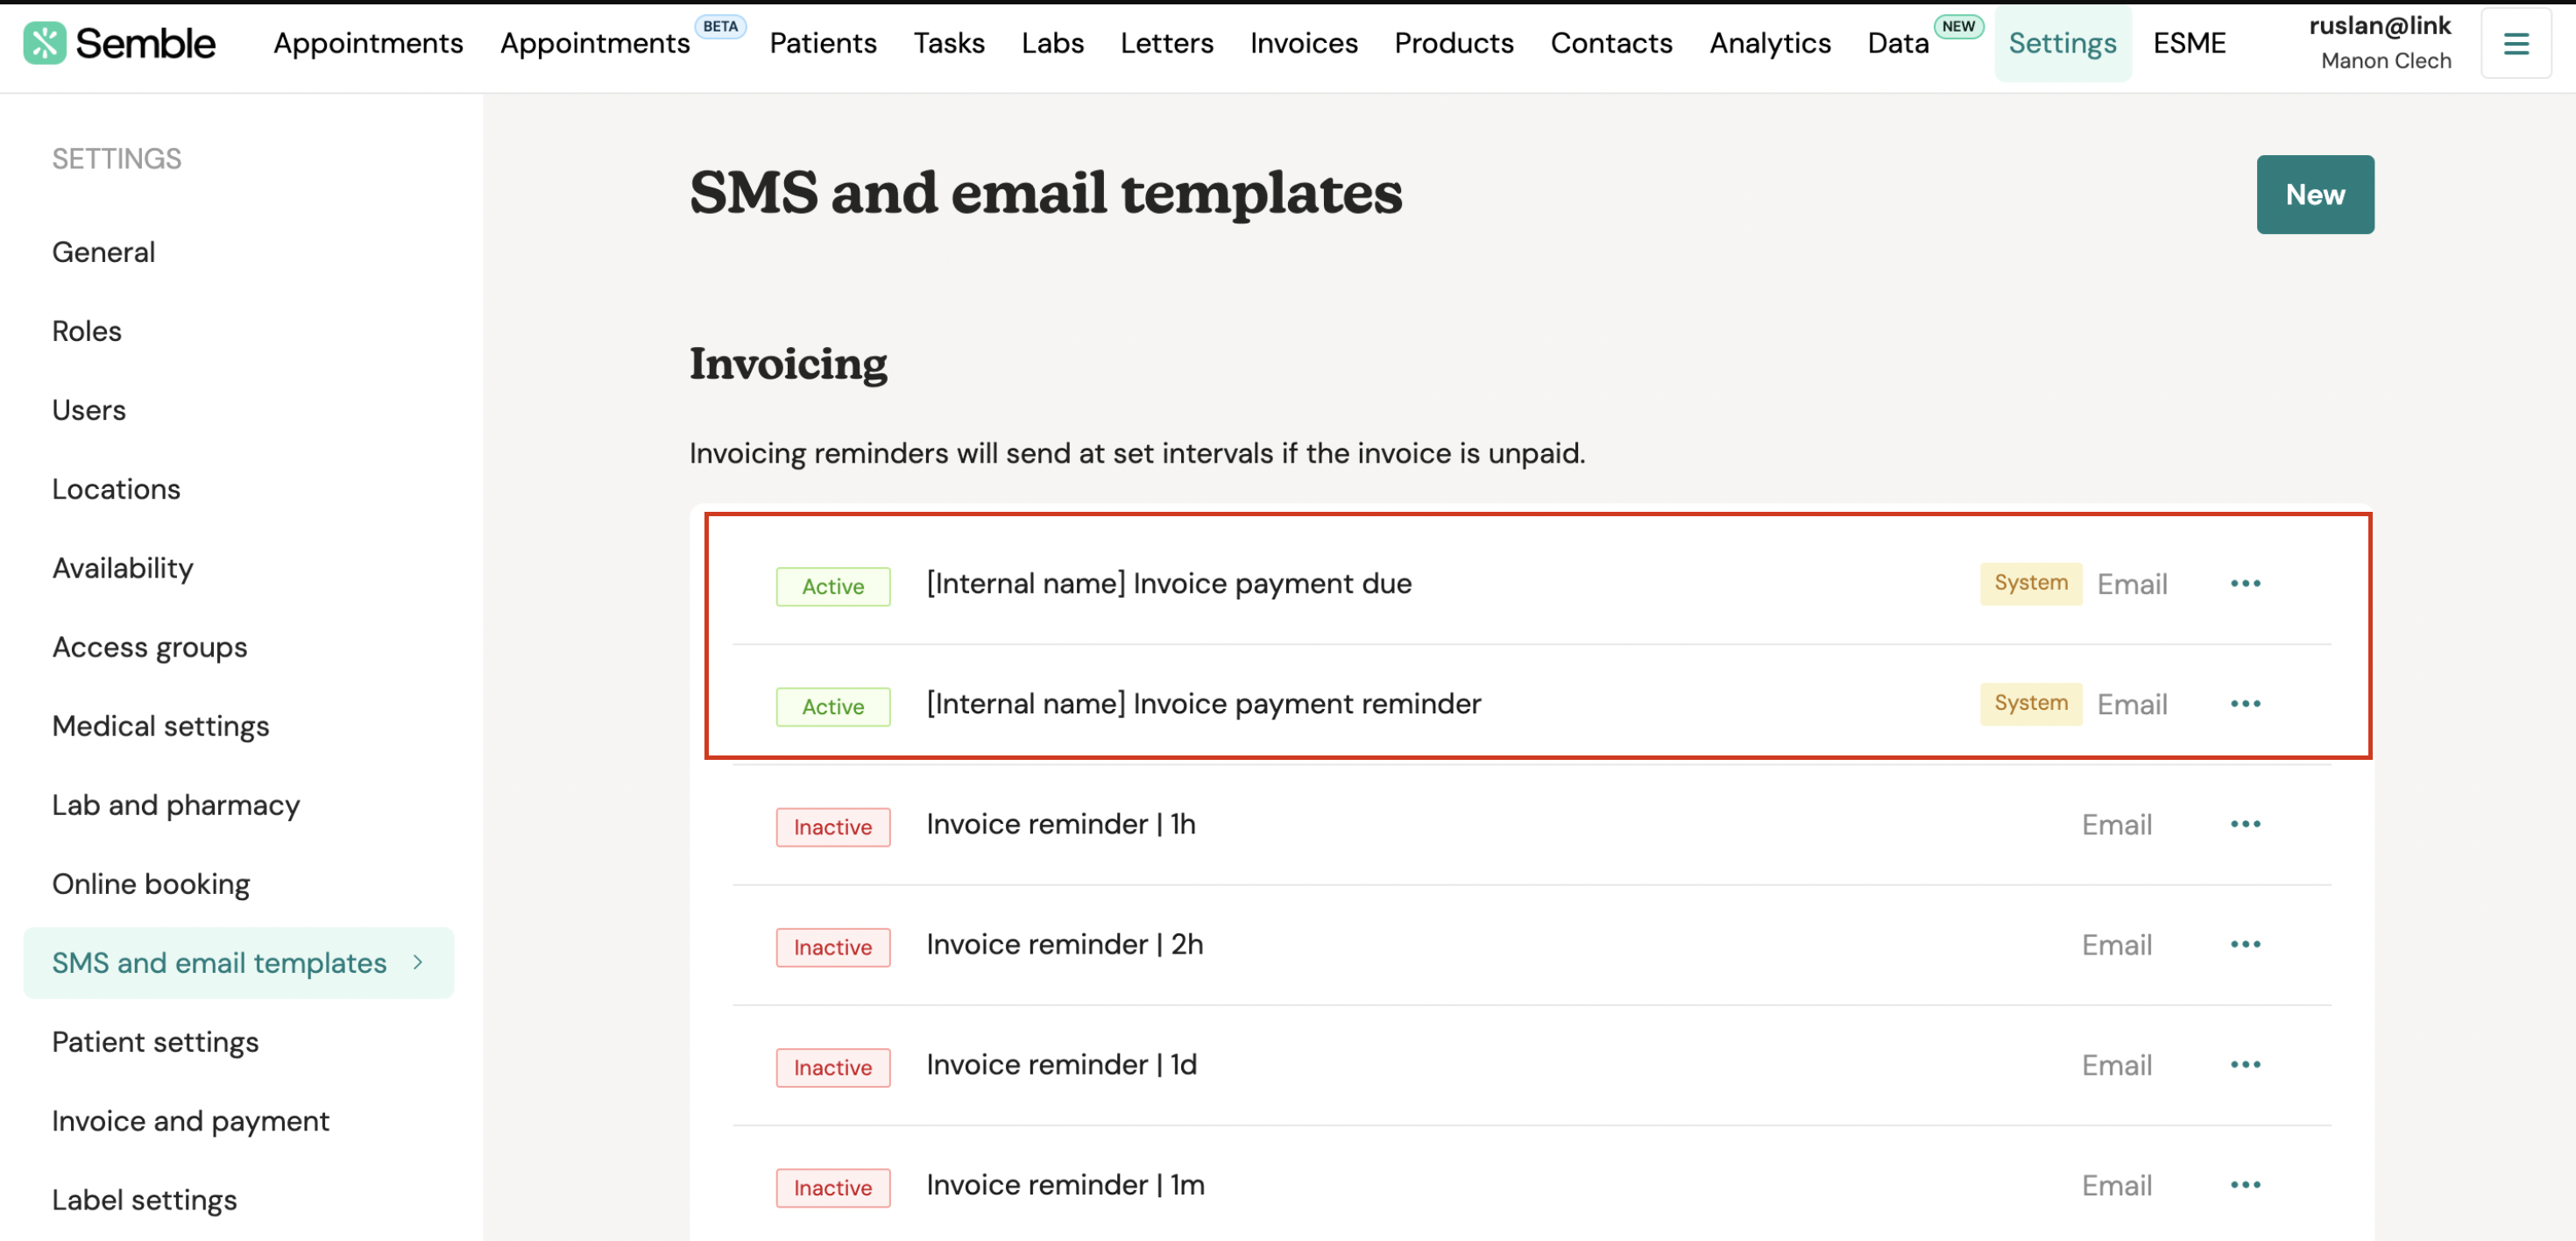
Task: Click the New template button
Action: [x=2315, y=194]
